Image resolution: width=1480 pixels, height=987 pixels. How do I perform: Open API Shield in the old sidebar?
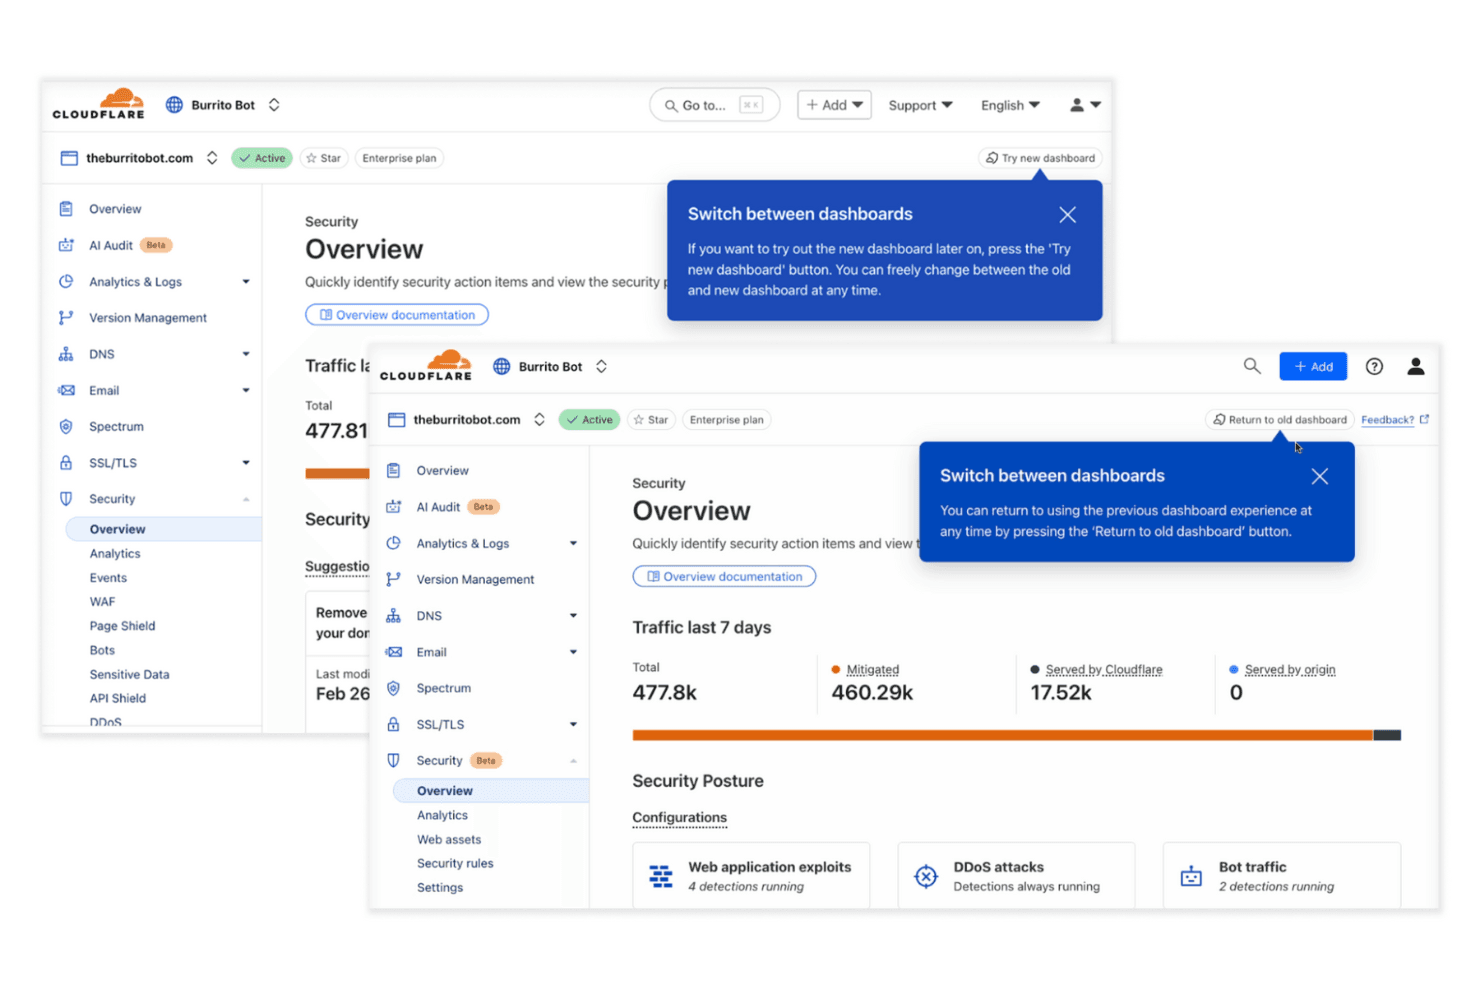[x=117, y=699]
